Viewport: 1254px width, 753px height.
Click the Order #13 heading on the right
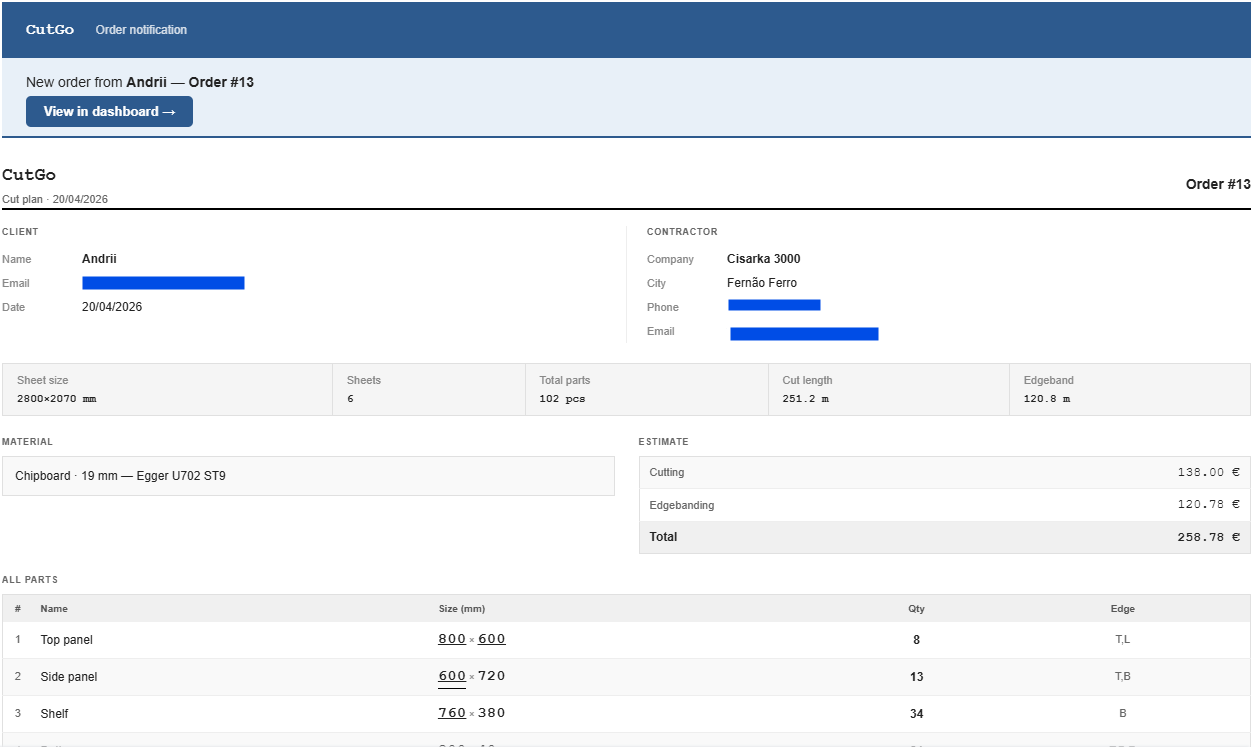coord(1218,184)
